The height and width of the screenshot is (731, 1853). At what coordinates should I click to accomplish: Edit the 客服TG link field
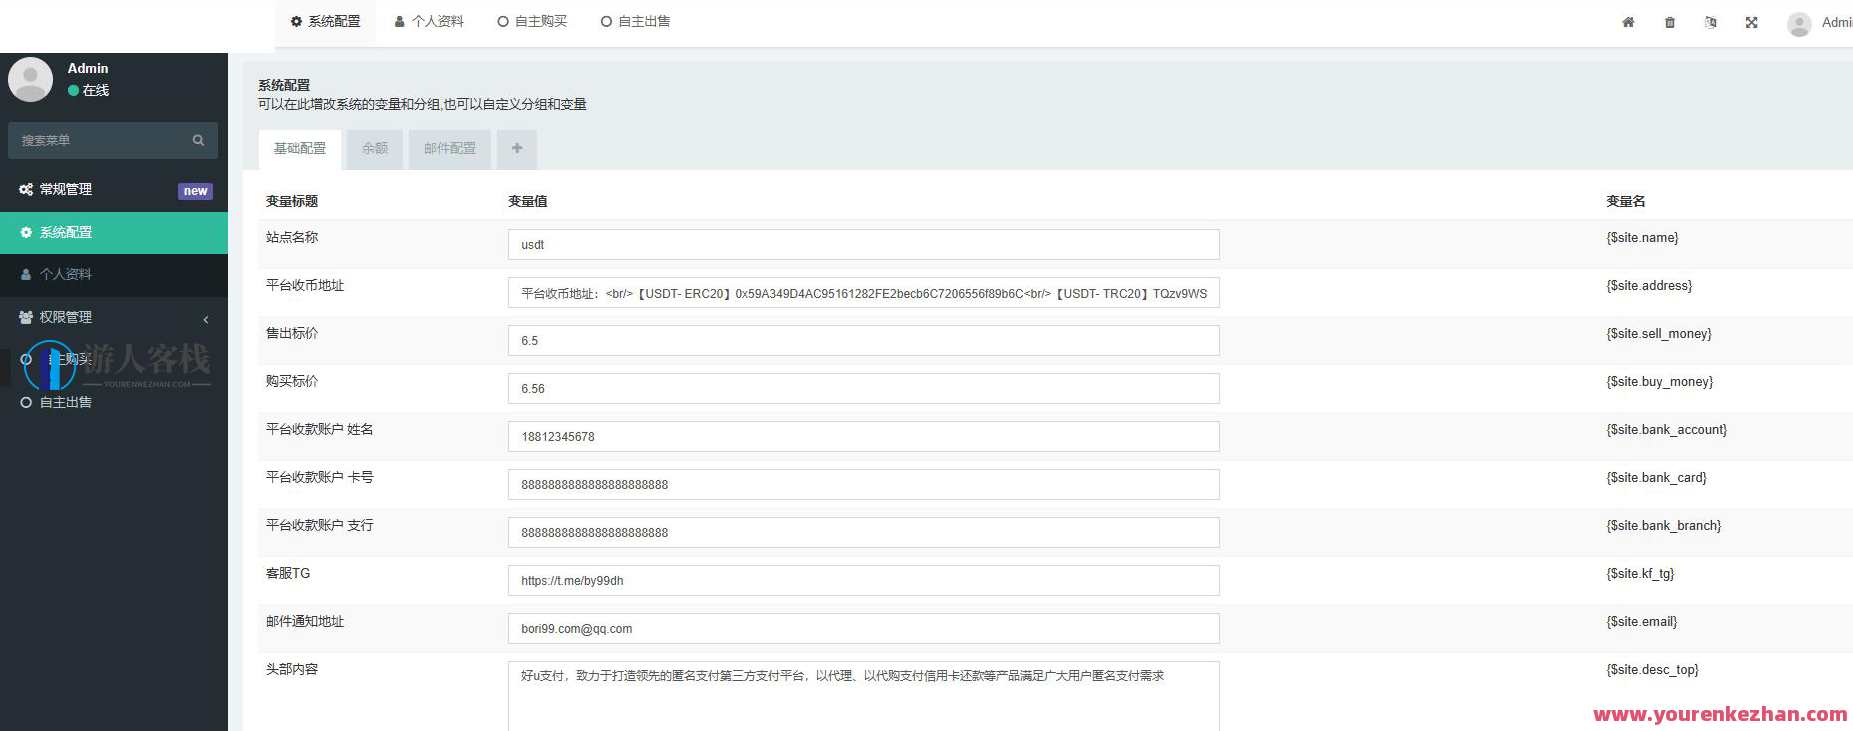click(x=864, y=580)
